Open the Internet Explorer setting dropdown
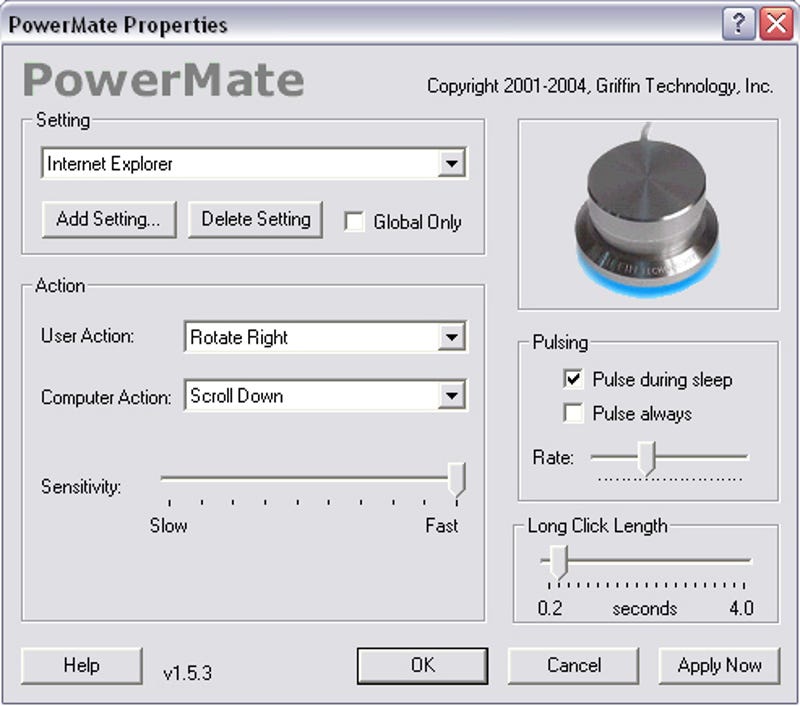Viewport: 800px width, 706px height. tap(254, 164)
